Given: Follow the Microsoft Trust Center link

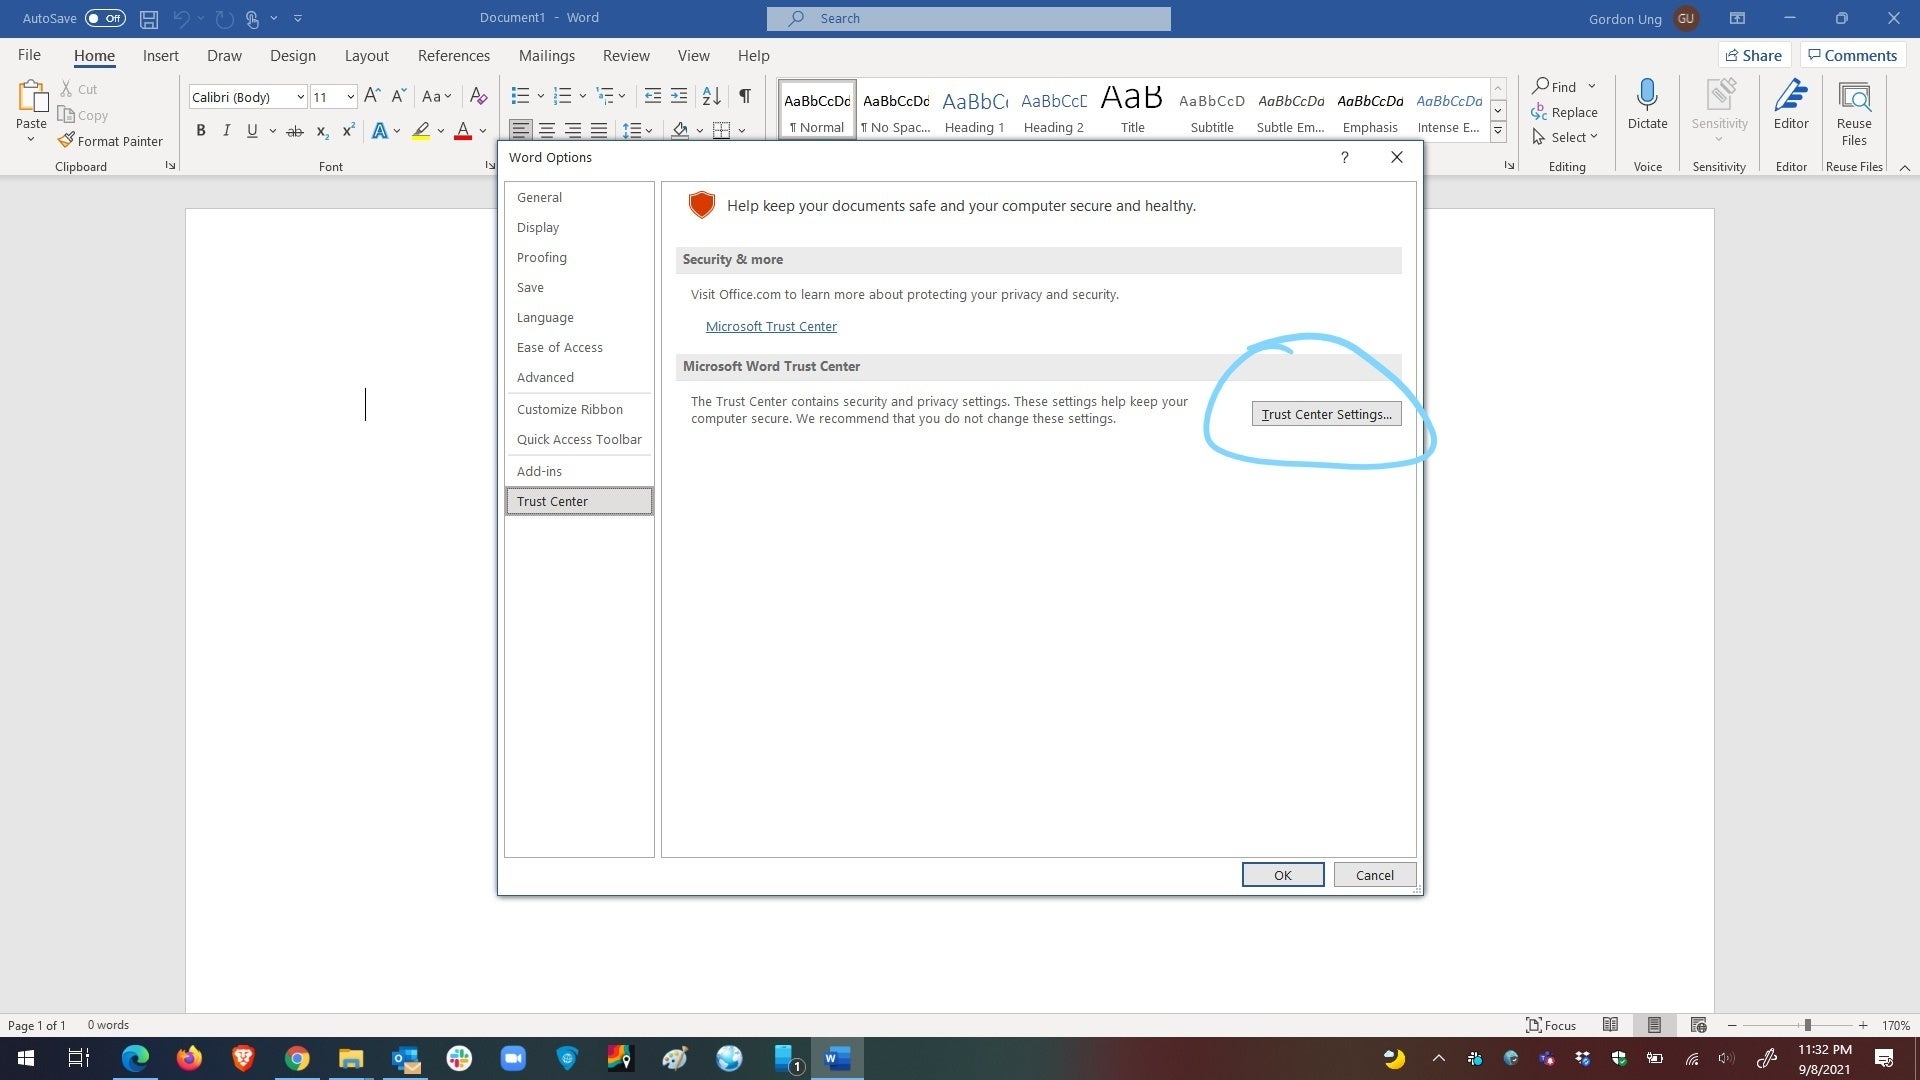Looking at the screenshot, I should pos(771,326).
